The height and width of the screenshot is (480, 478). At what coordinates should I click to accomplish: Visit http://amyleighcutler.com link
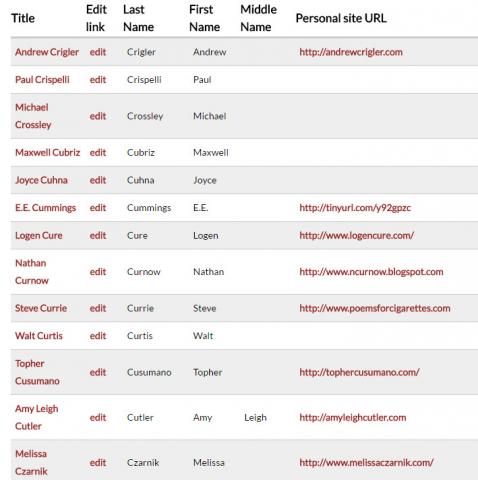(x=353, y=418)
